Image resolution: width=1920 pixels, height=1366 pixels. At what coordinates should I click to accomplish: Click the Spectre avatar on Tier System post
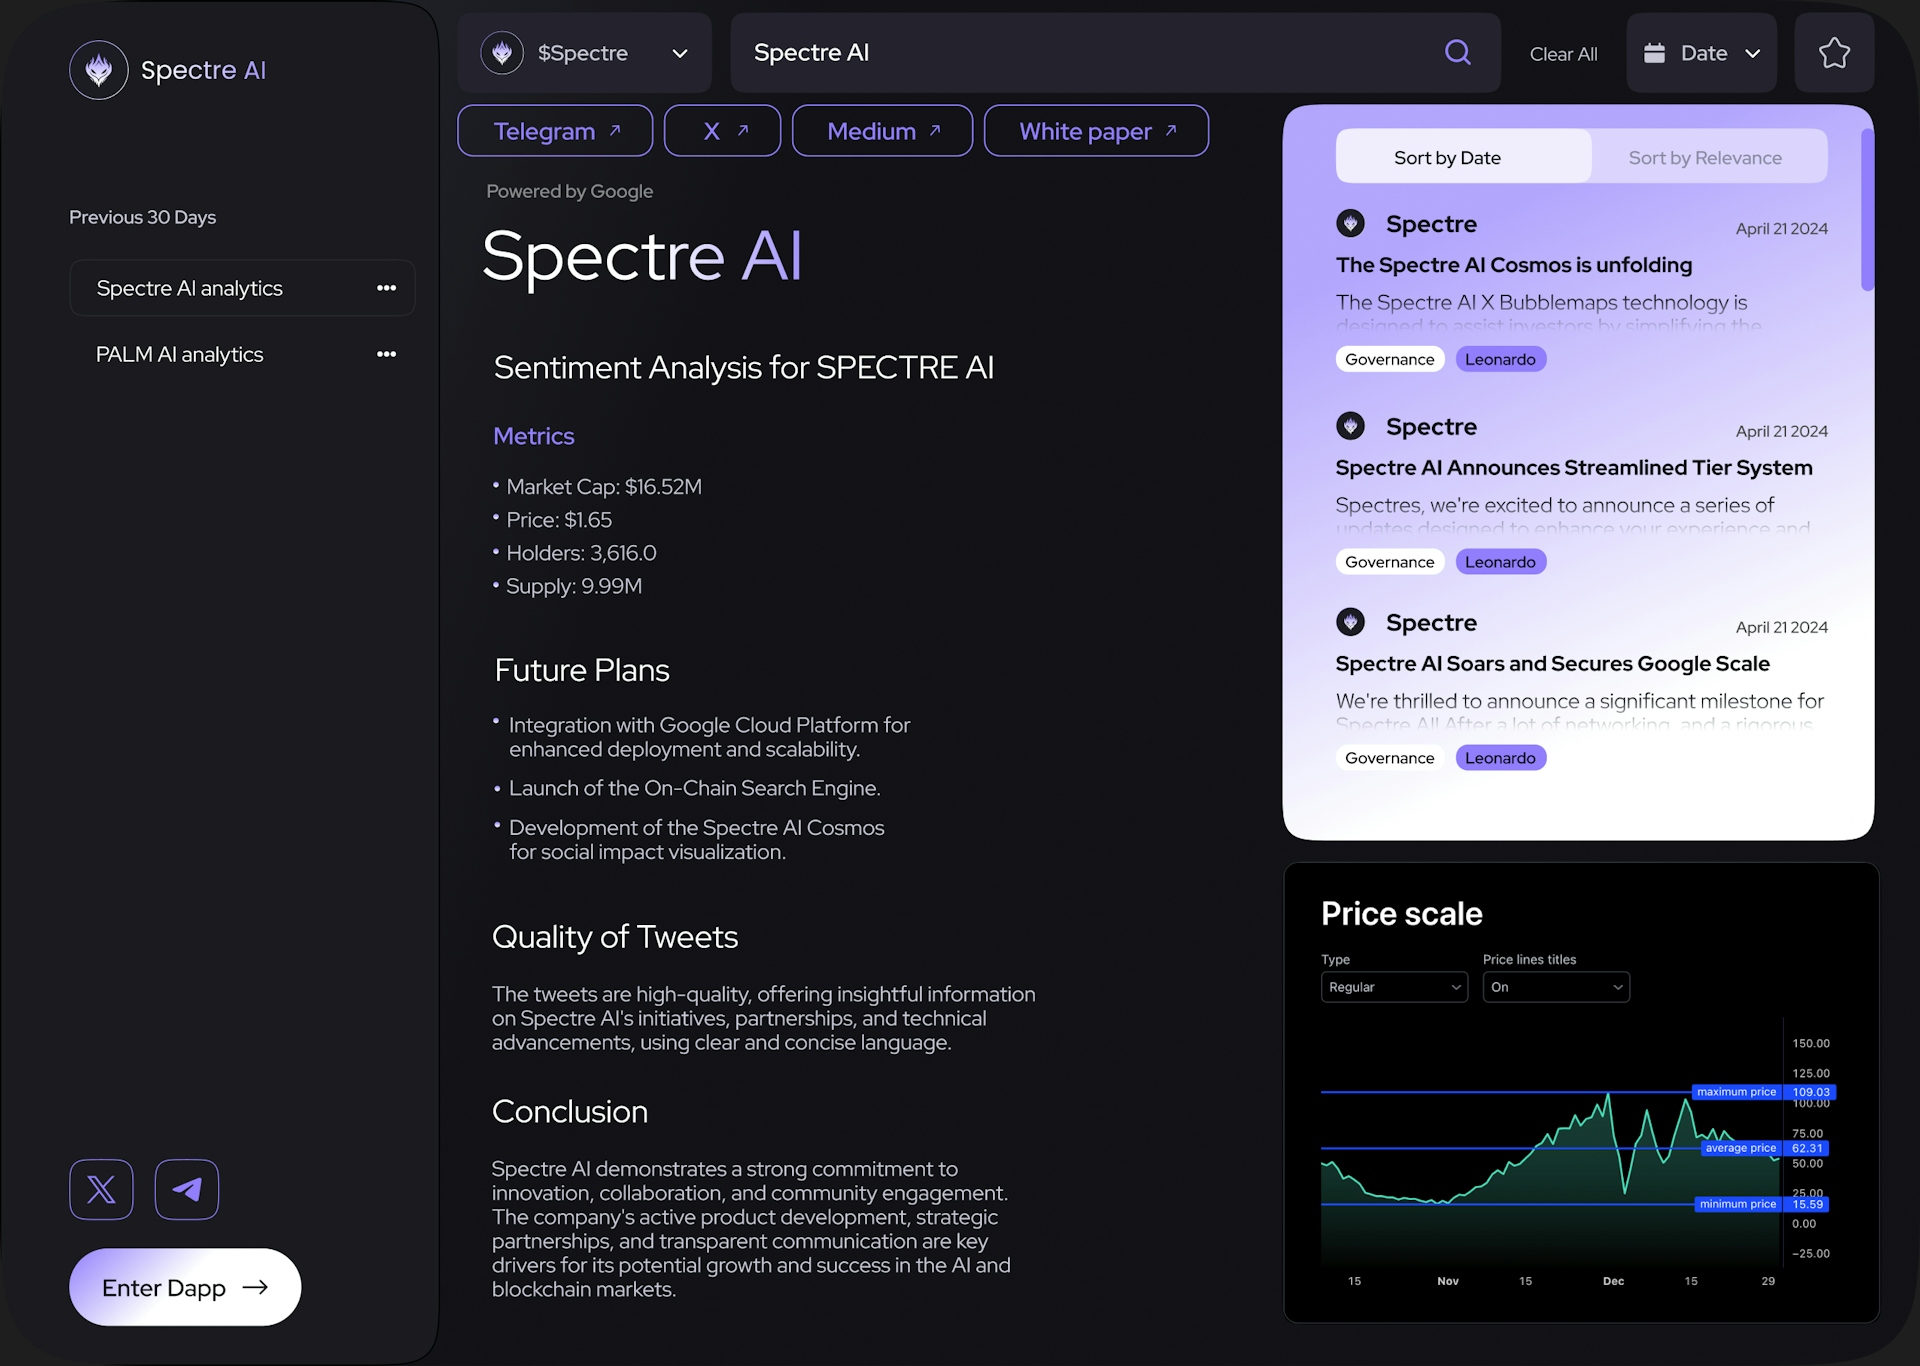(1350, 426)
